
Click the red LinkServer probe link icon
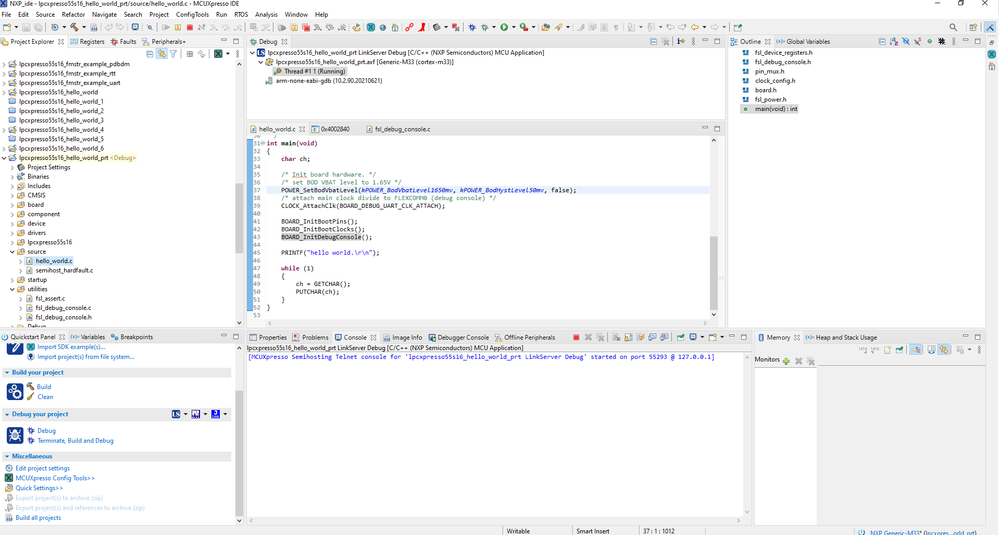[x=409, y=27]
